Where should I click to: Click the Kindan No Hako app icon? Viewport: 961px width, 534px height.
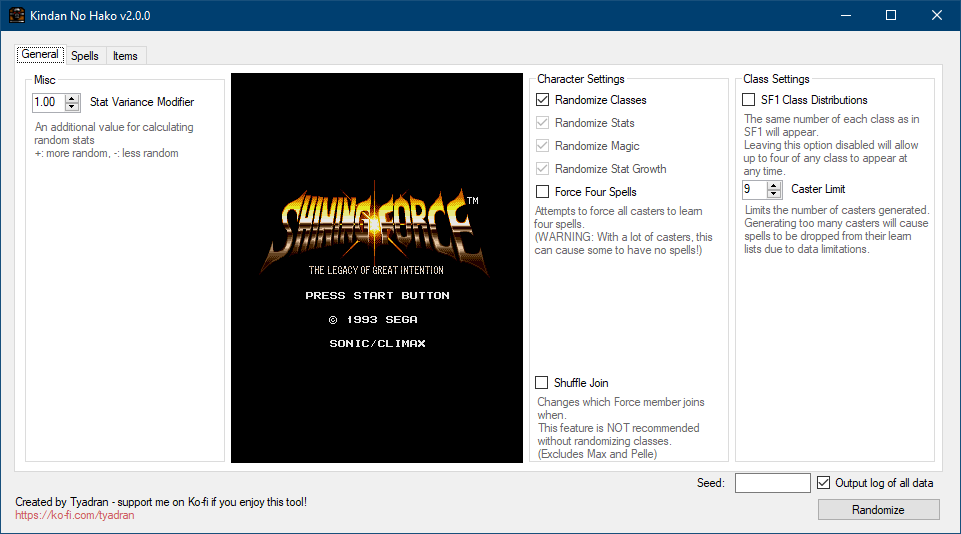tap(16, 16)
